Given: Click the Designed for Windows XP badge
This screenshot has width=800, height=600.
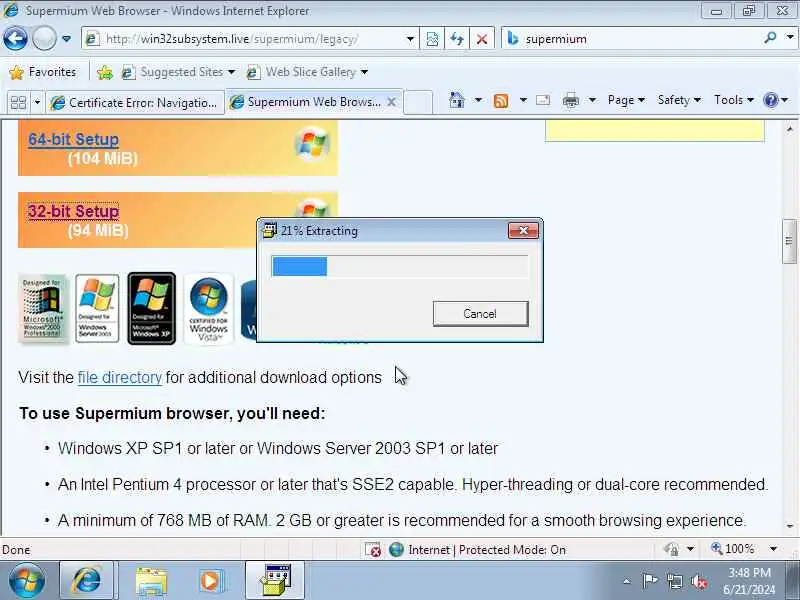Looking at the screenshot, I should pos(152,308).
